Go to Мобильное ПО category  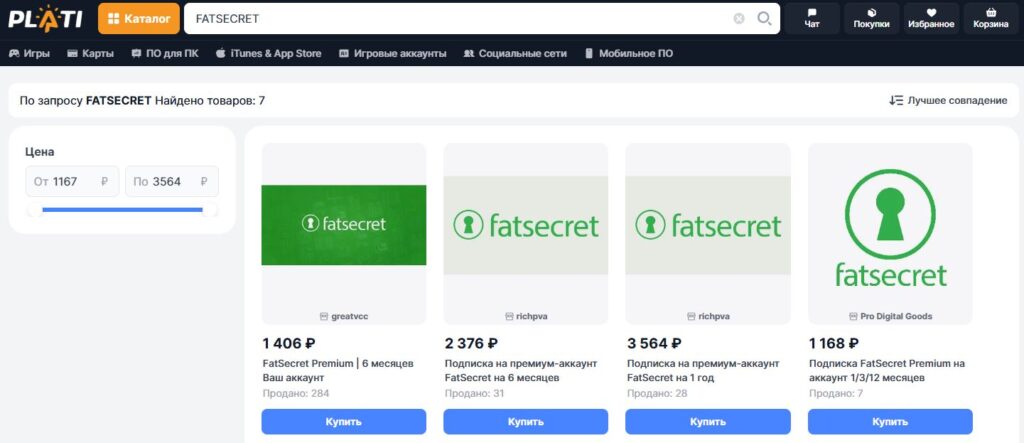click(628, 54)
